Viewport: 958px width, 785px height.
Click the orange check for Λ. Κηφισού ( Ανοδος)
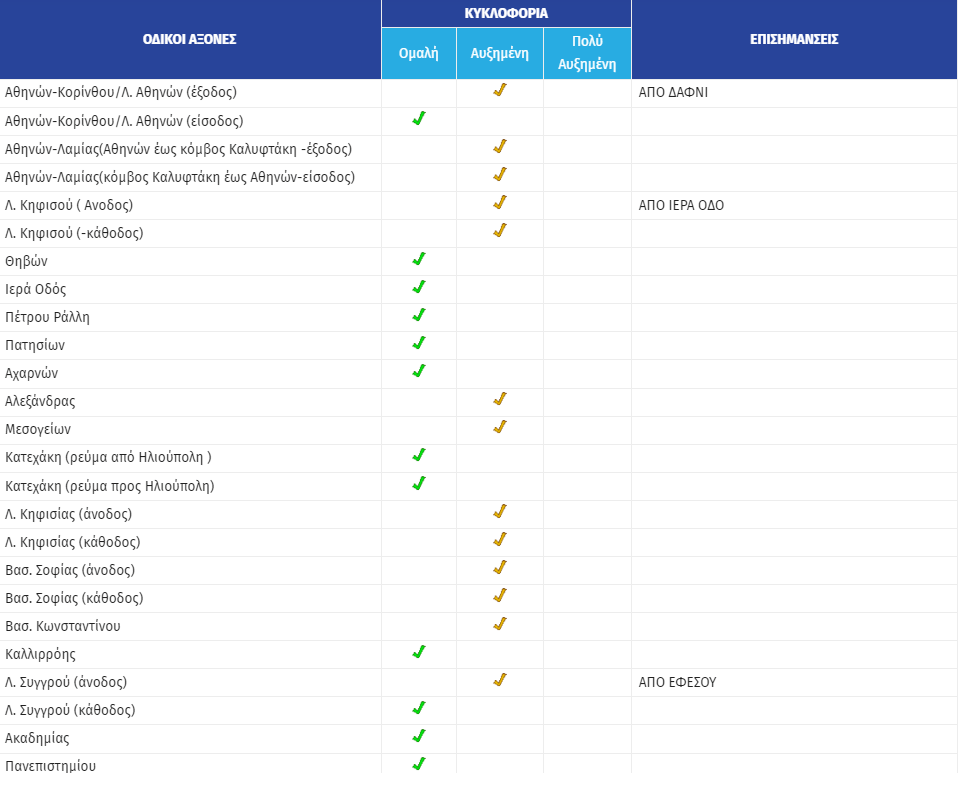click(500, 203)
